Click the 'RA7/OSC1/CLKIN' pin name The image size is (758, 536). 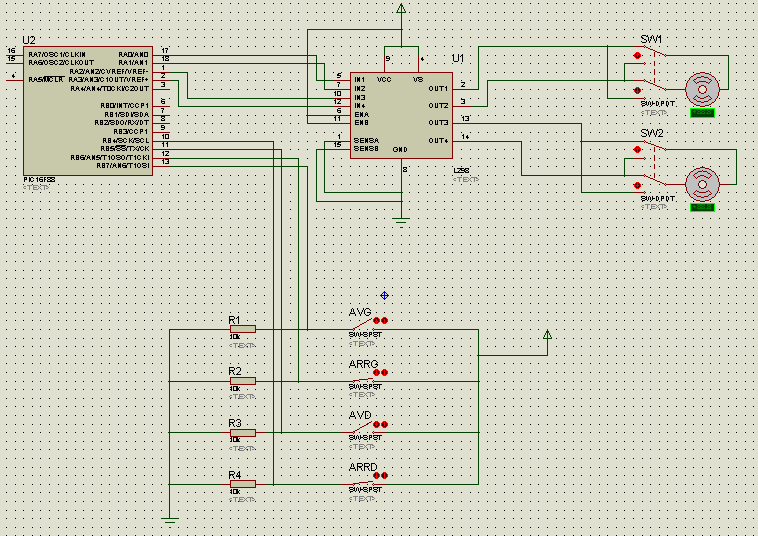point(57,55)
